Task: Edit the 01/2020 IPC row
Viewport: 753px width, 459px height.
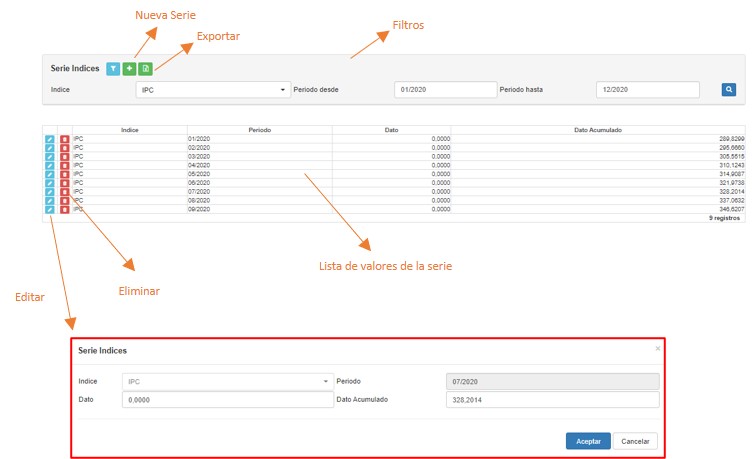Action: click(49, 138)
